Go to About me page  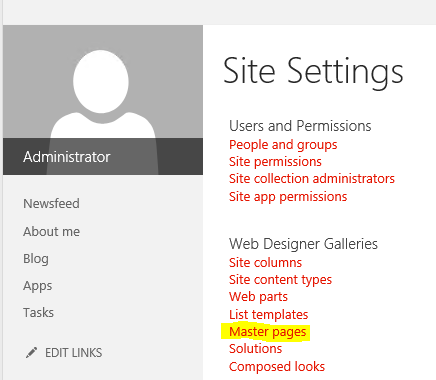point(51,231)
